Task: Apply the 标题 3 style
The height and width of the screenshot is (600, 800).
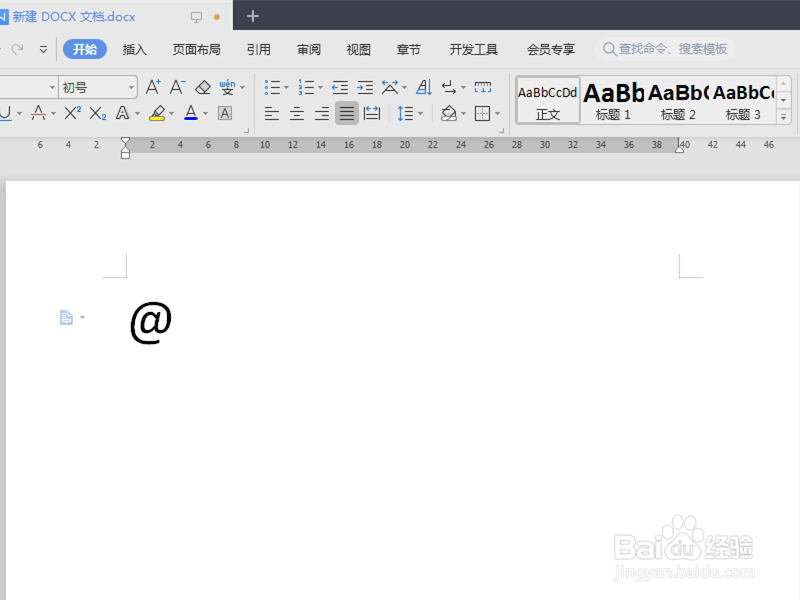Action: tap(743, 101)
